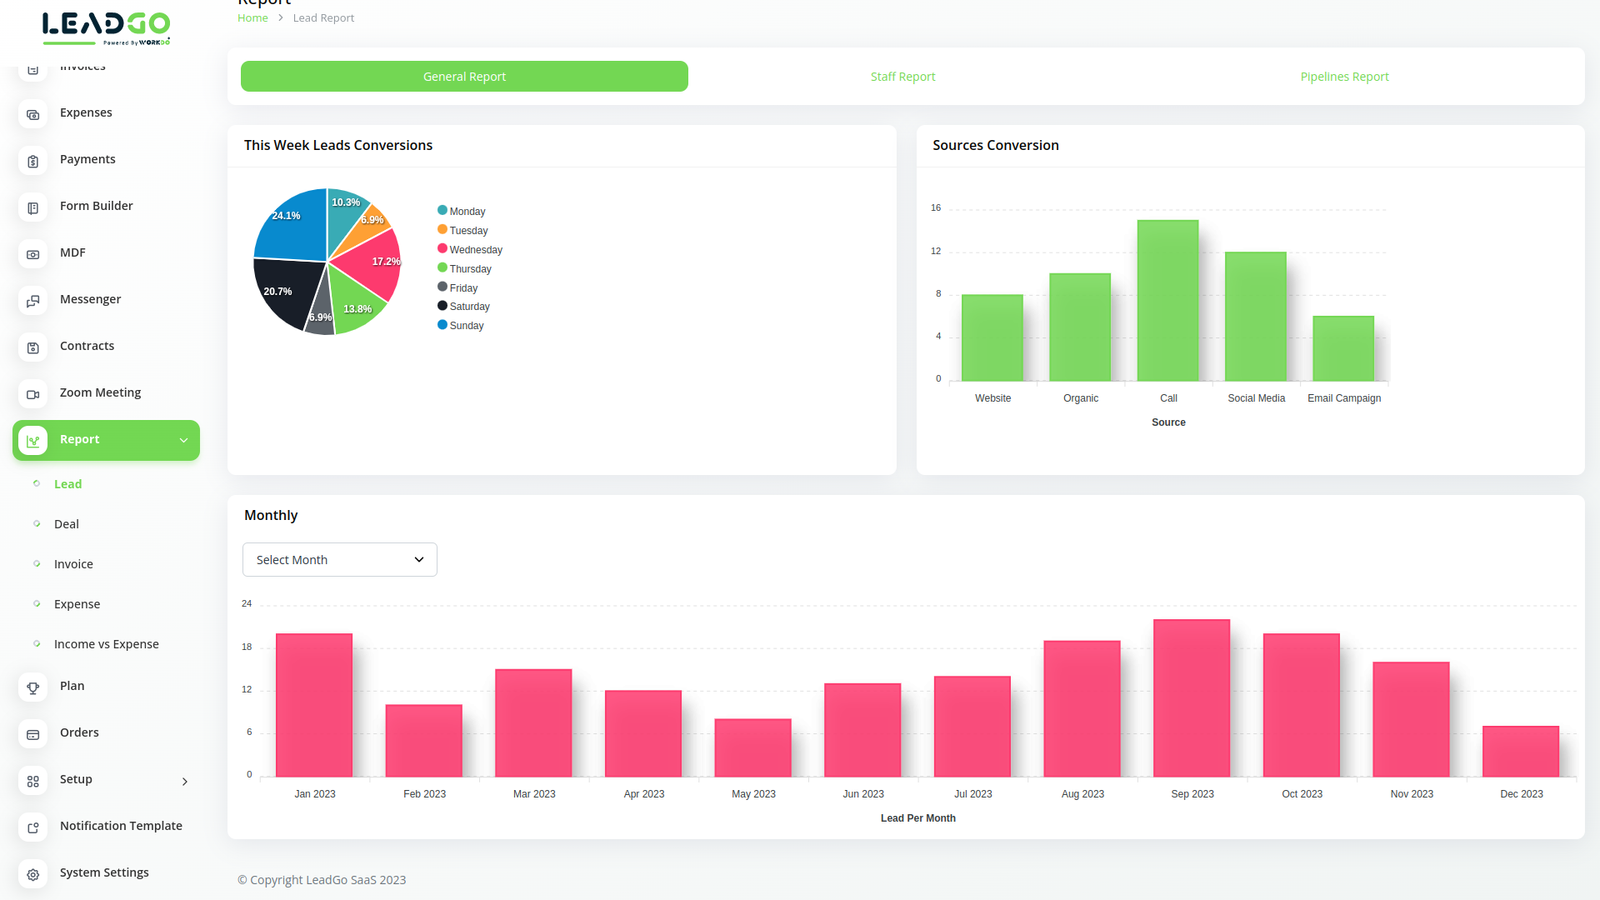The width and height of the screenshot is (1600, 900).
Task: Open the Select Month dropdown
Action: coord(339,560)
